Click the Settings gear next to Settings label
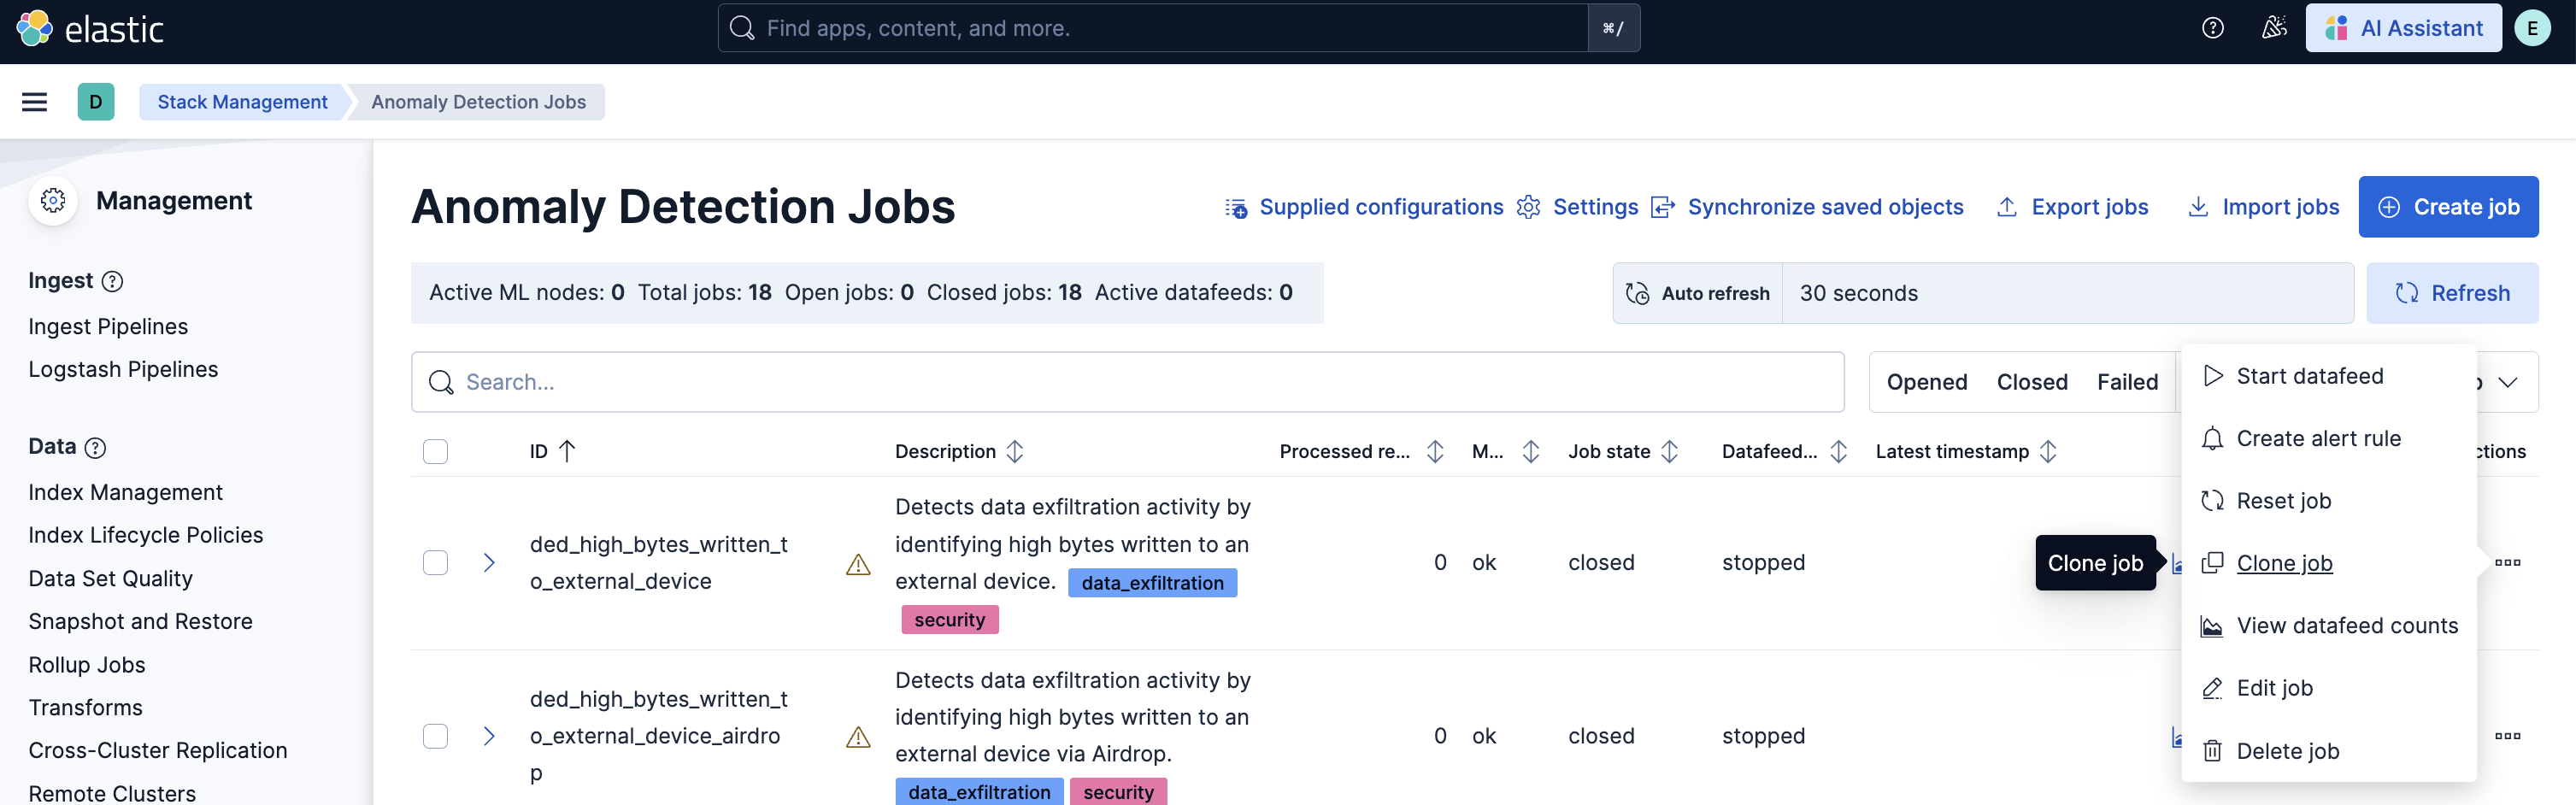2576x805 pixels. [1528, 207]
